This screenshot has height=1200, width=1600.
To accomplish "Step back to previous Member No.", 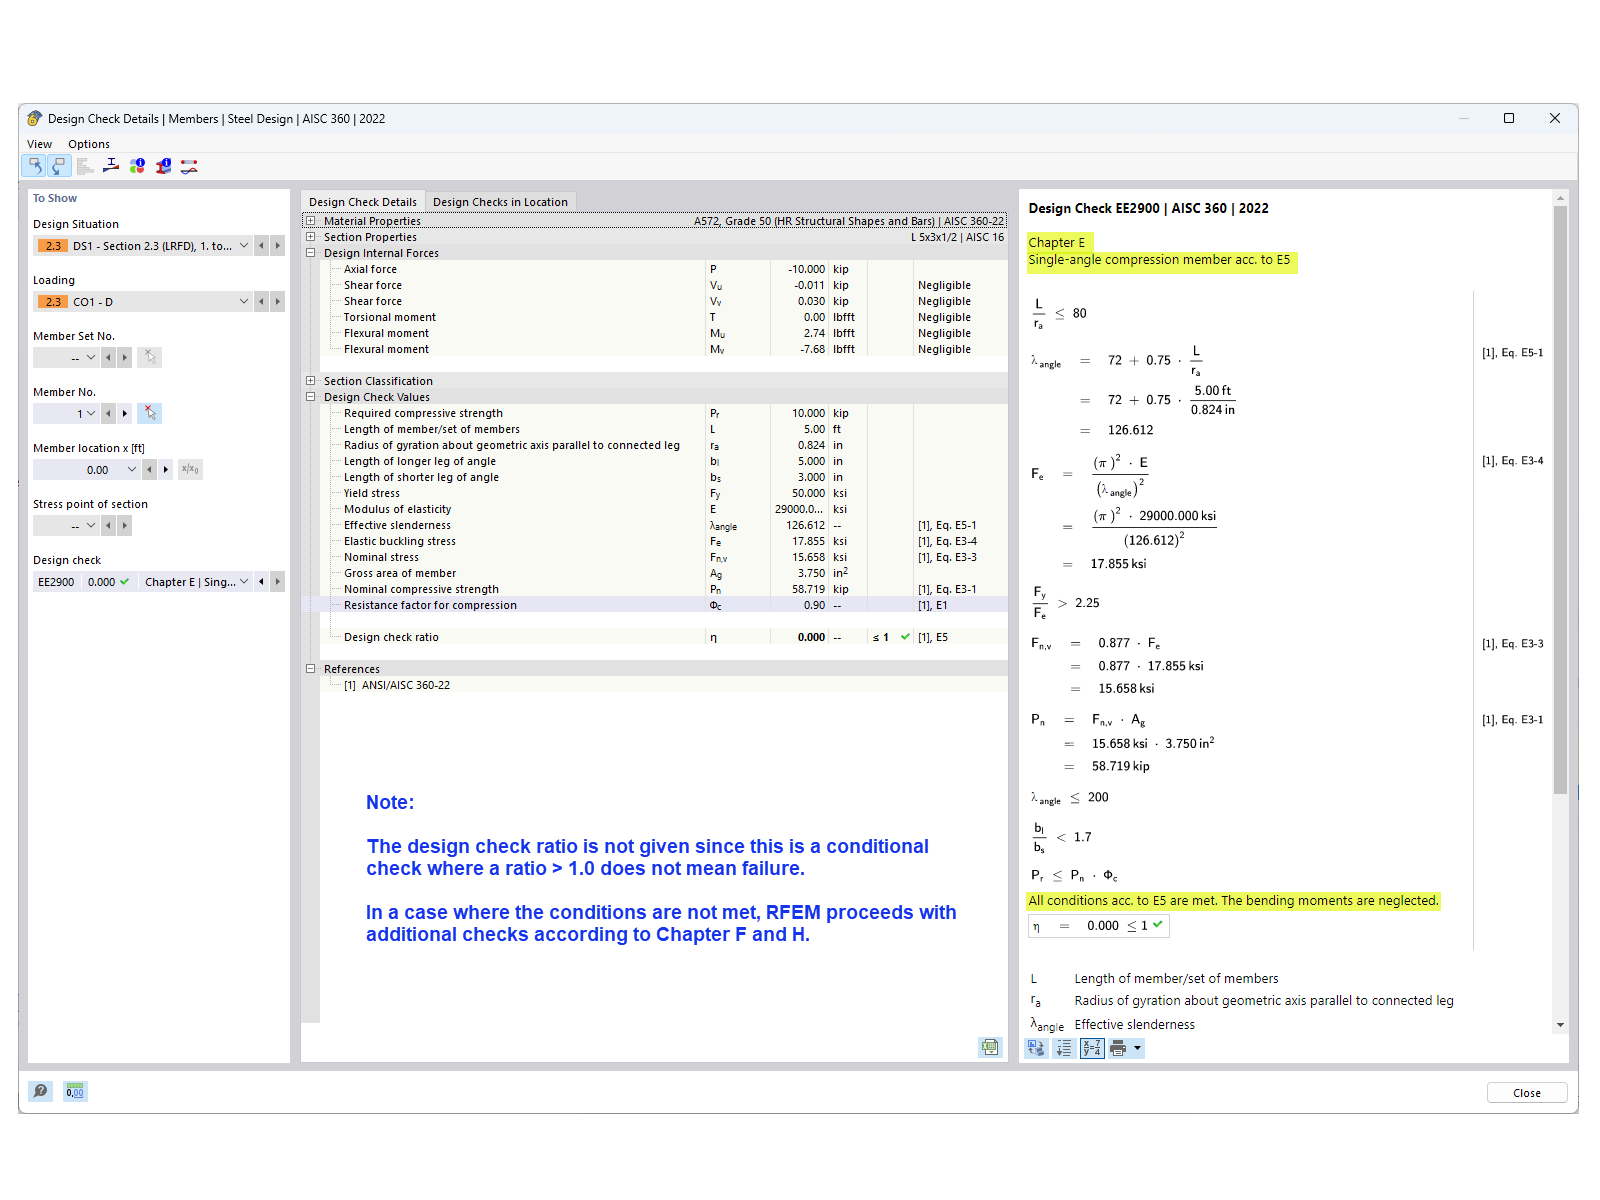I will pos(109,413).
